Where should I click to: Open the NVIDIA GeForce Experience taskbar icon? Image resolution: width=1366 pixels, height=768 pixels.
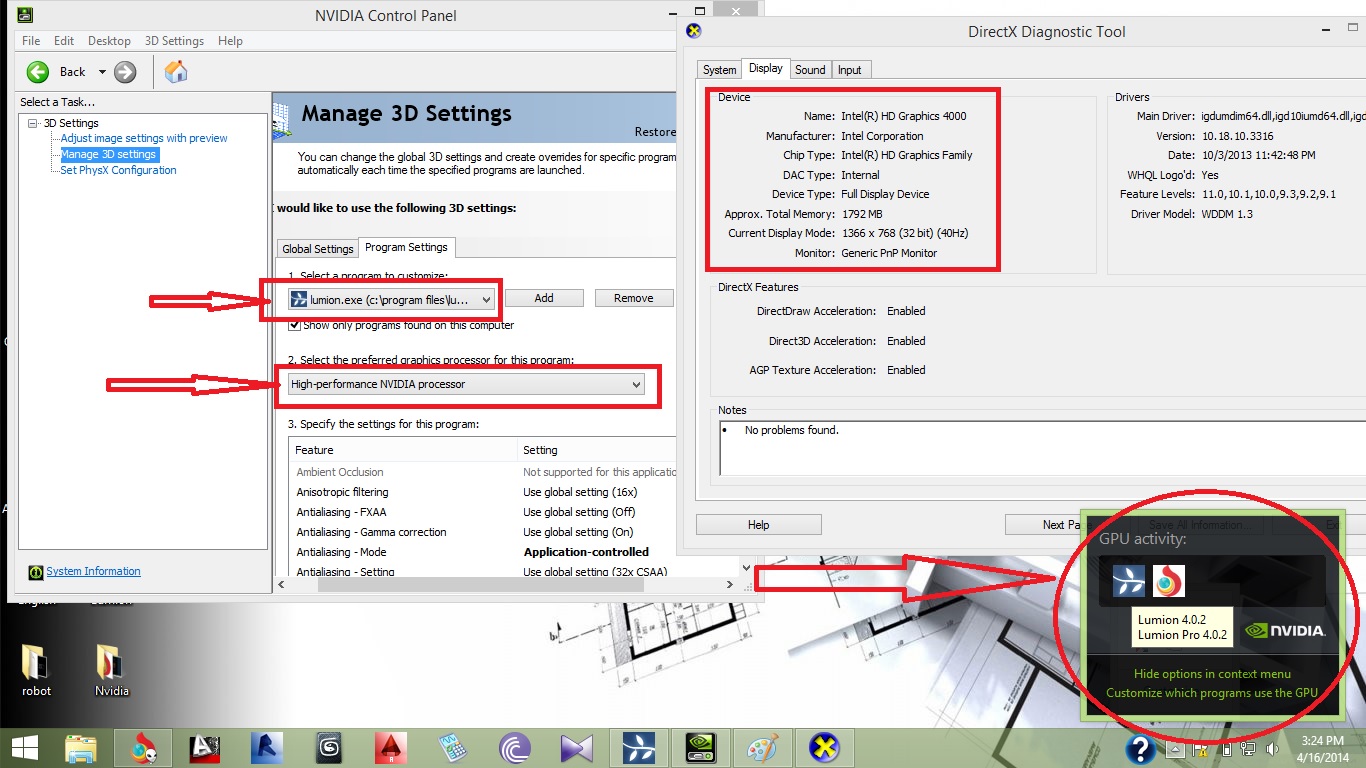(699, 747)
